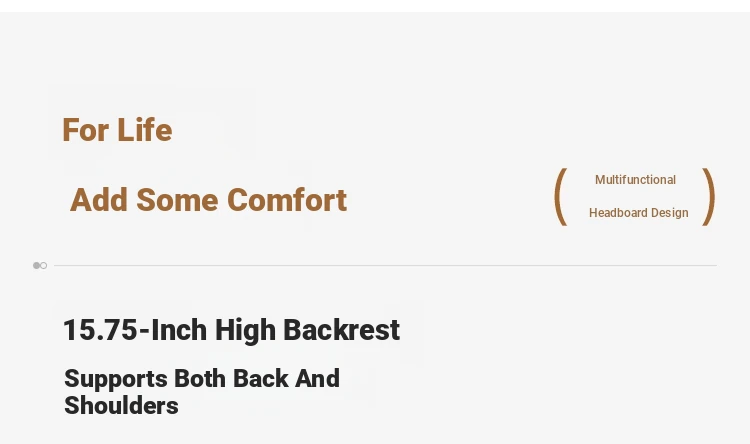Click the "15.75-Inch" measurement text
This screenshot has height=444, width=750.
[x=106, y=330]
